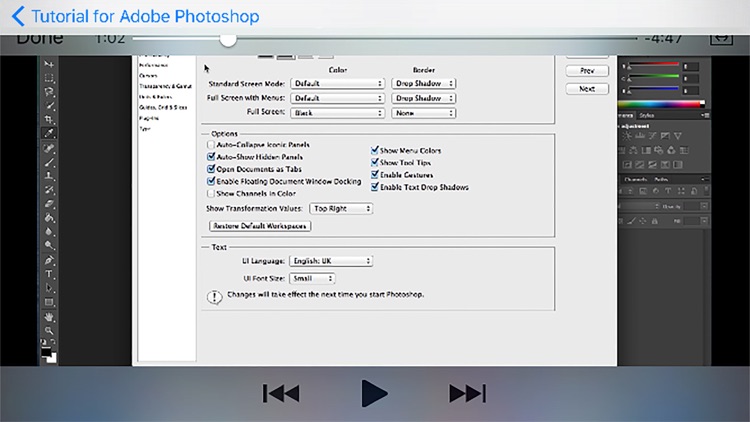Uncheck Show Menu Colors
The image size is (750, 422).
[375, 150]
